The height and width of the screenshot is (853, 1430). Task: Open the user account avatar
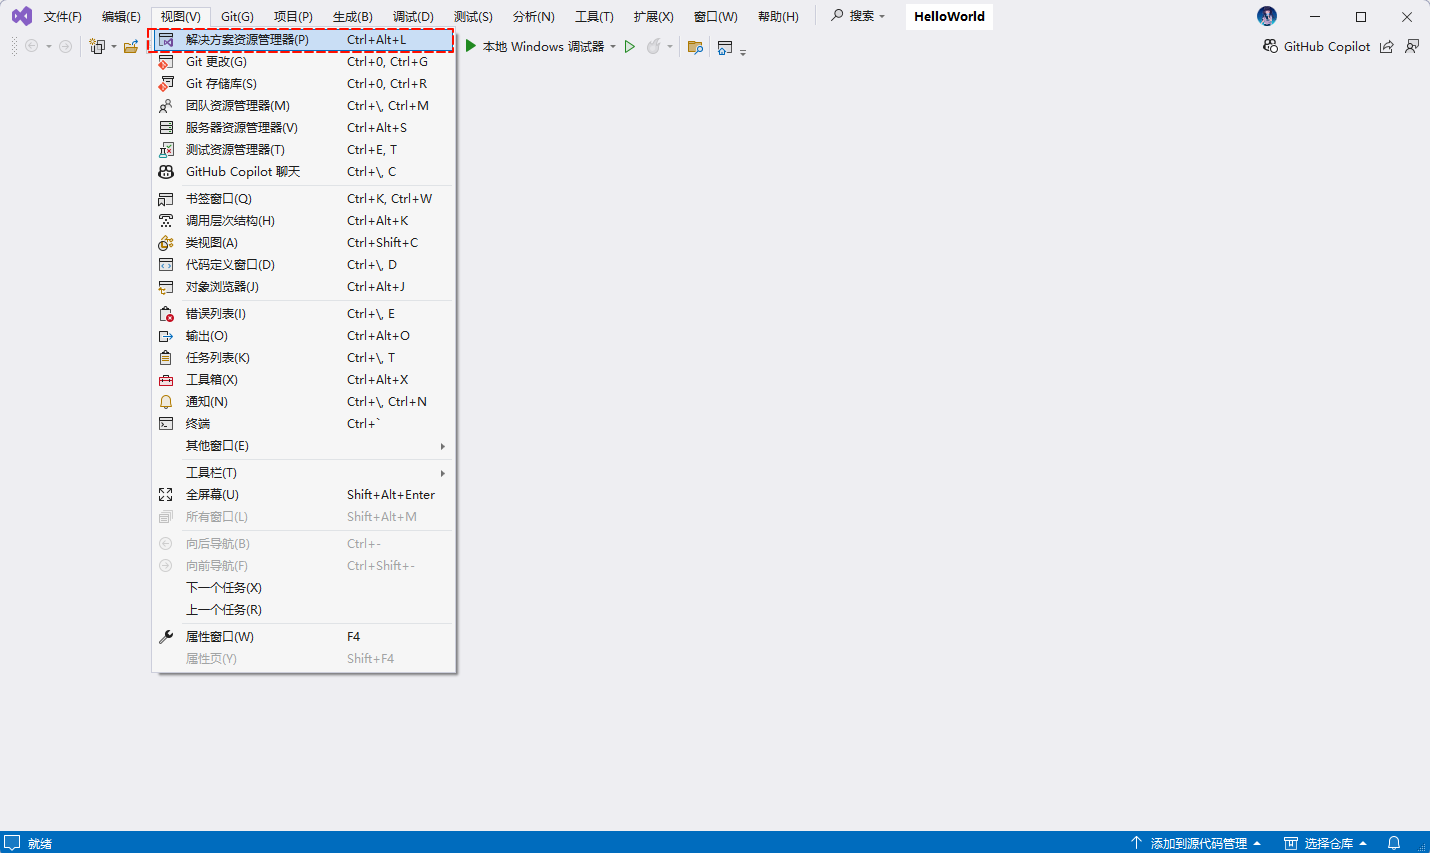pos(1267,16)
